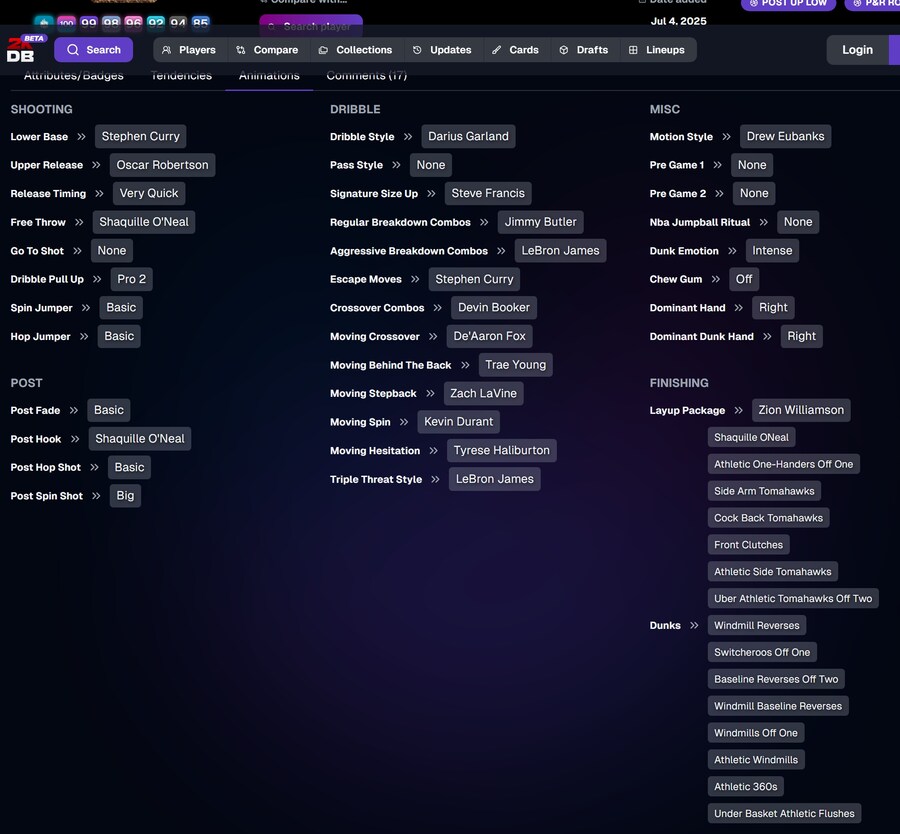Click Athletic One-Handers Off One dunk
This screenshot has height=834, width=900.
point(783,464)
